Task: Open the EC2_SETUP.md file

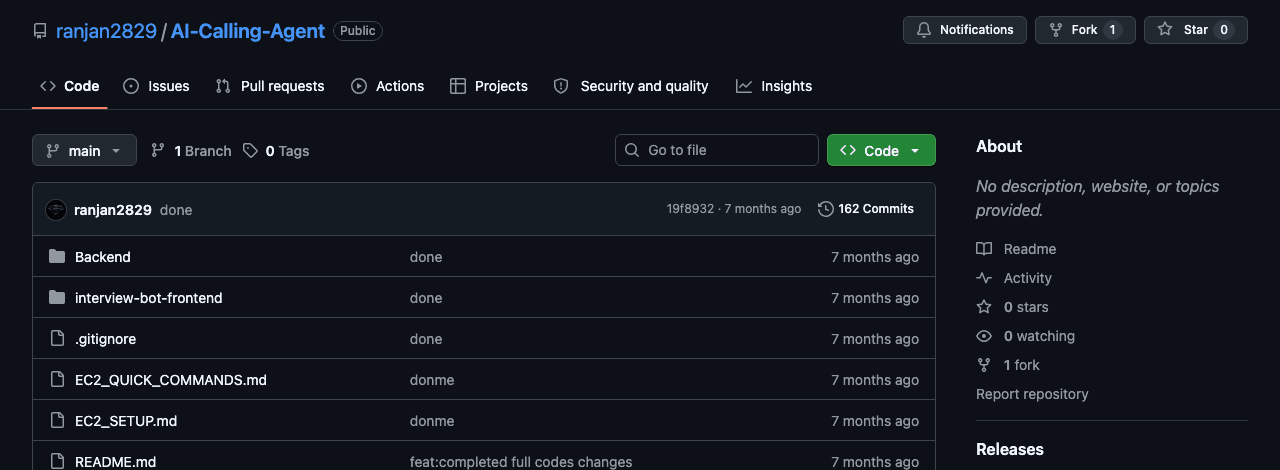Action: pyautogui.click(x=126, y=421)
